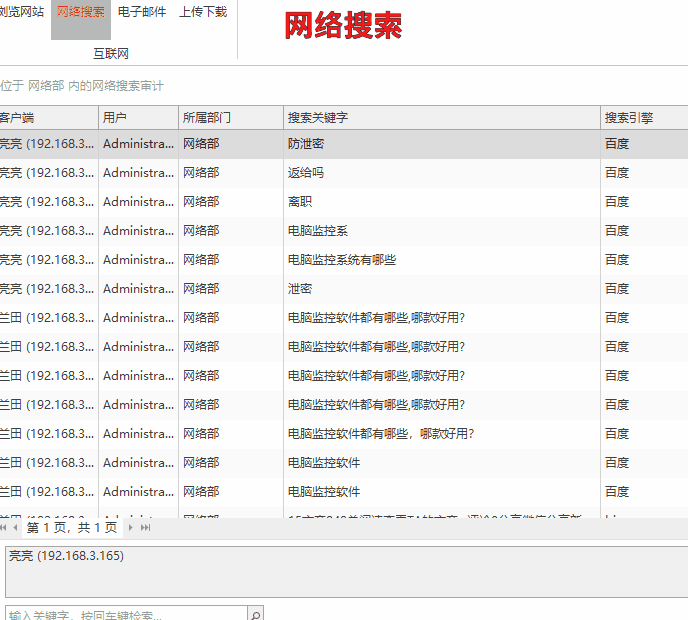Go to the next page arrow
688x620 pixels.
131,527
